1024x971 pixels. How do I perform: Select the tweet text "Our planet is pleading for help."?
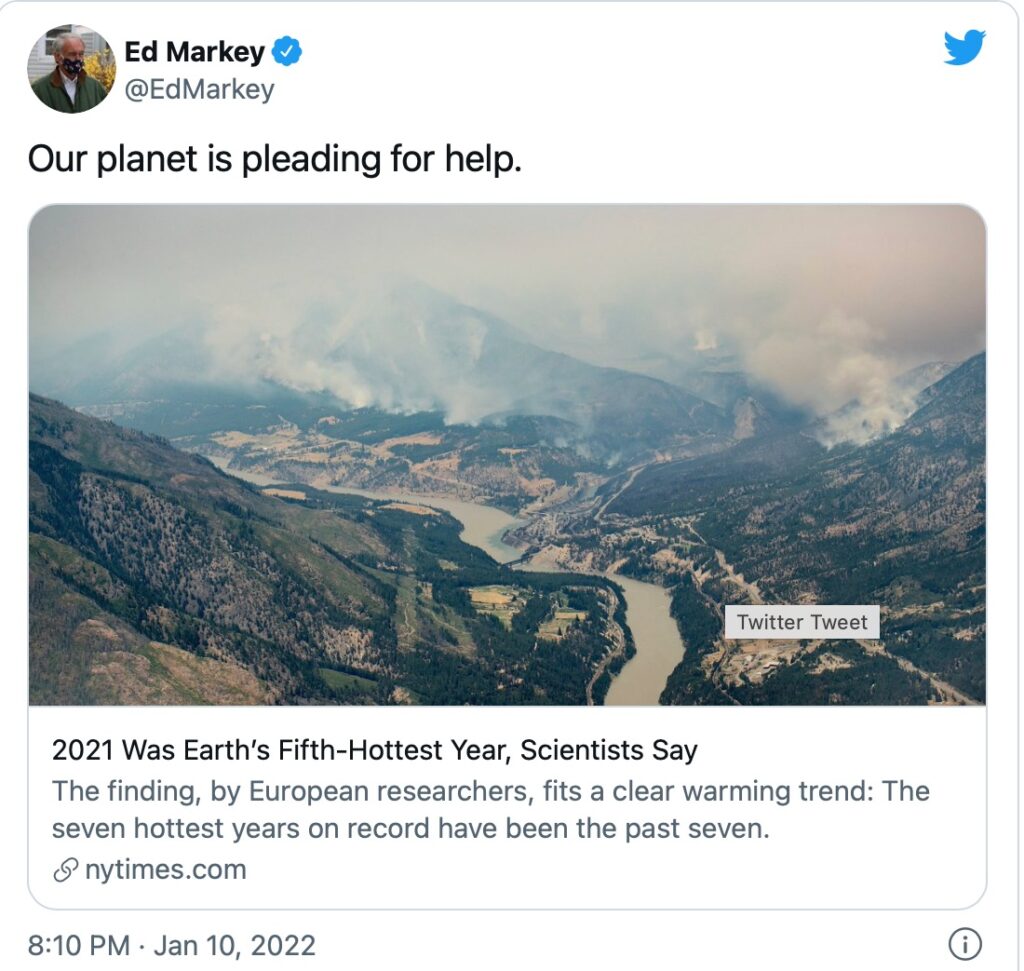click(x=274, y=159)
